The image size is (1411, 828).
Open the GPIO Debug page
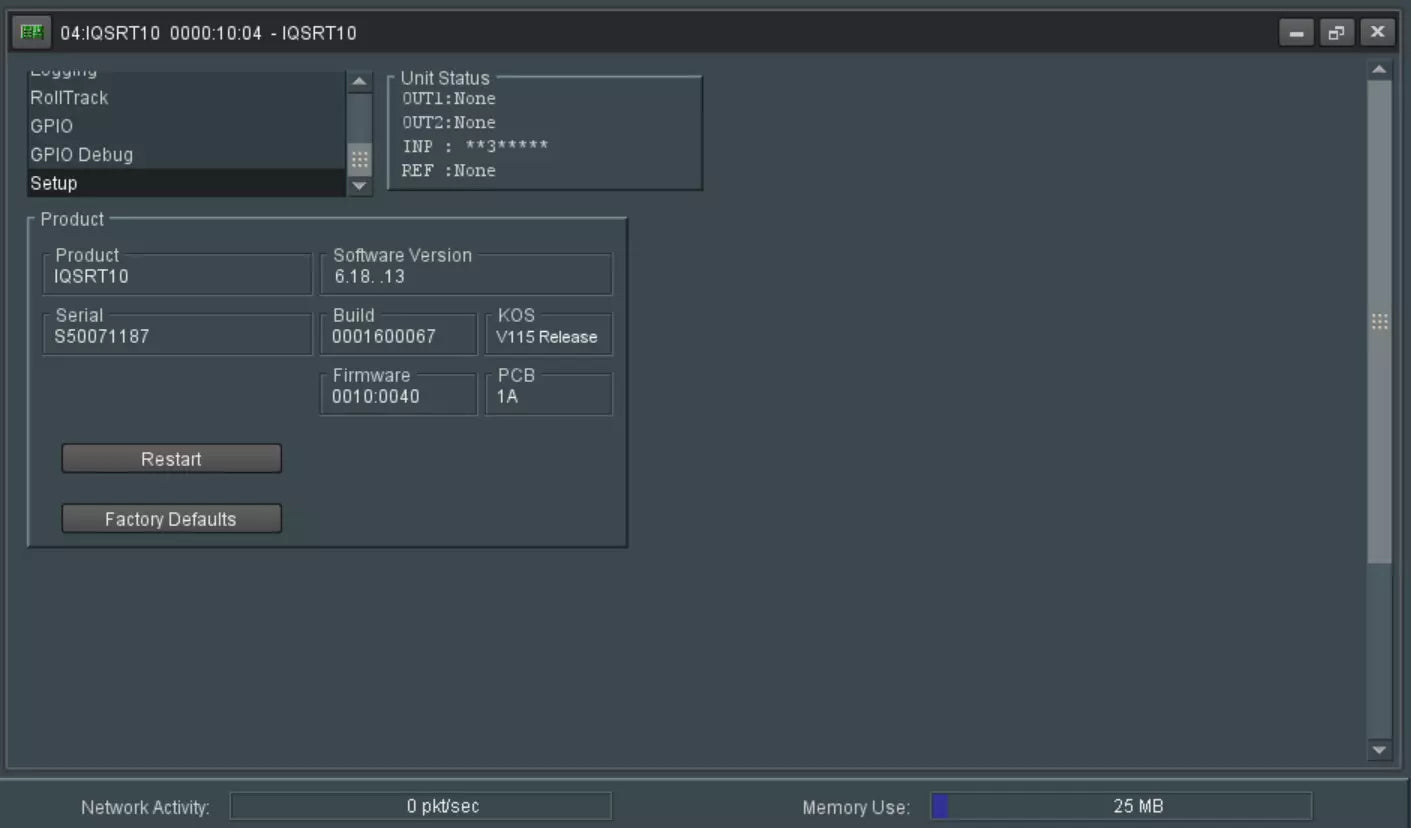(x=186, y=155)
